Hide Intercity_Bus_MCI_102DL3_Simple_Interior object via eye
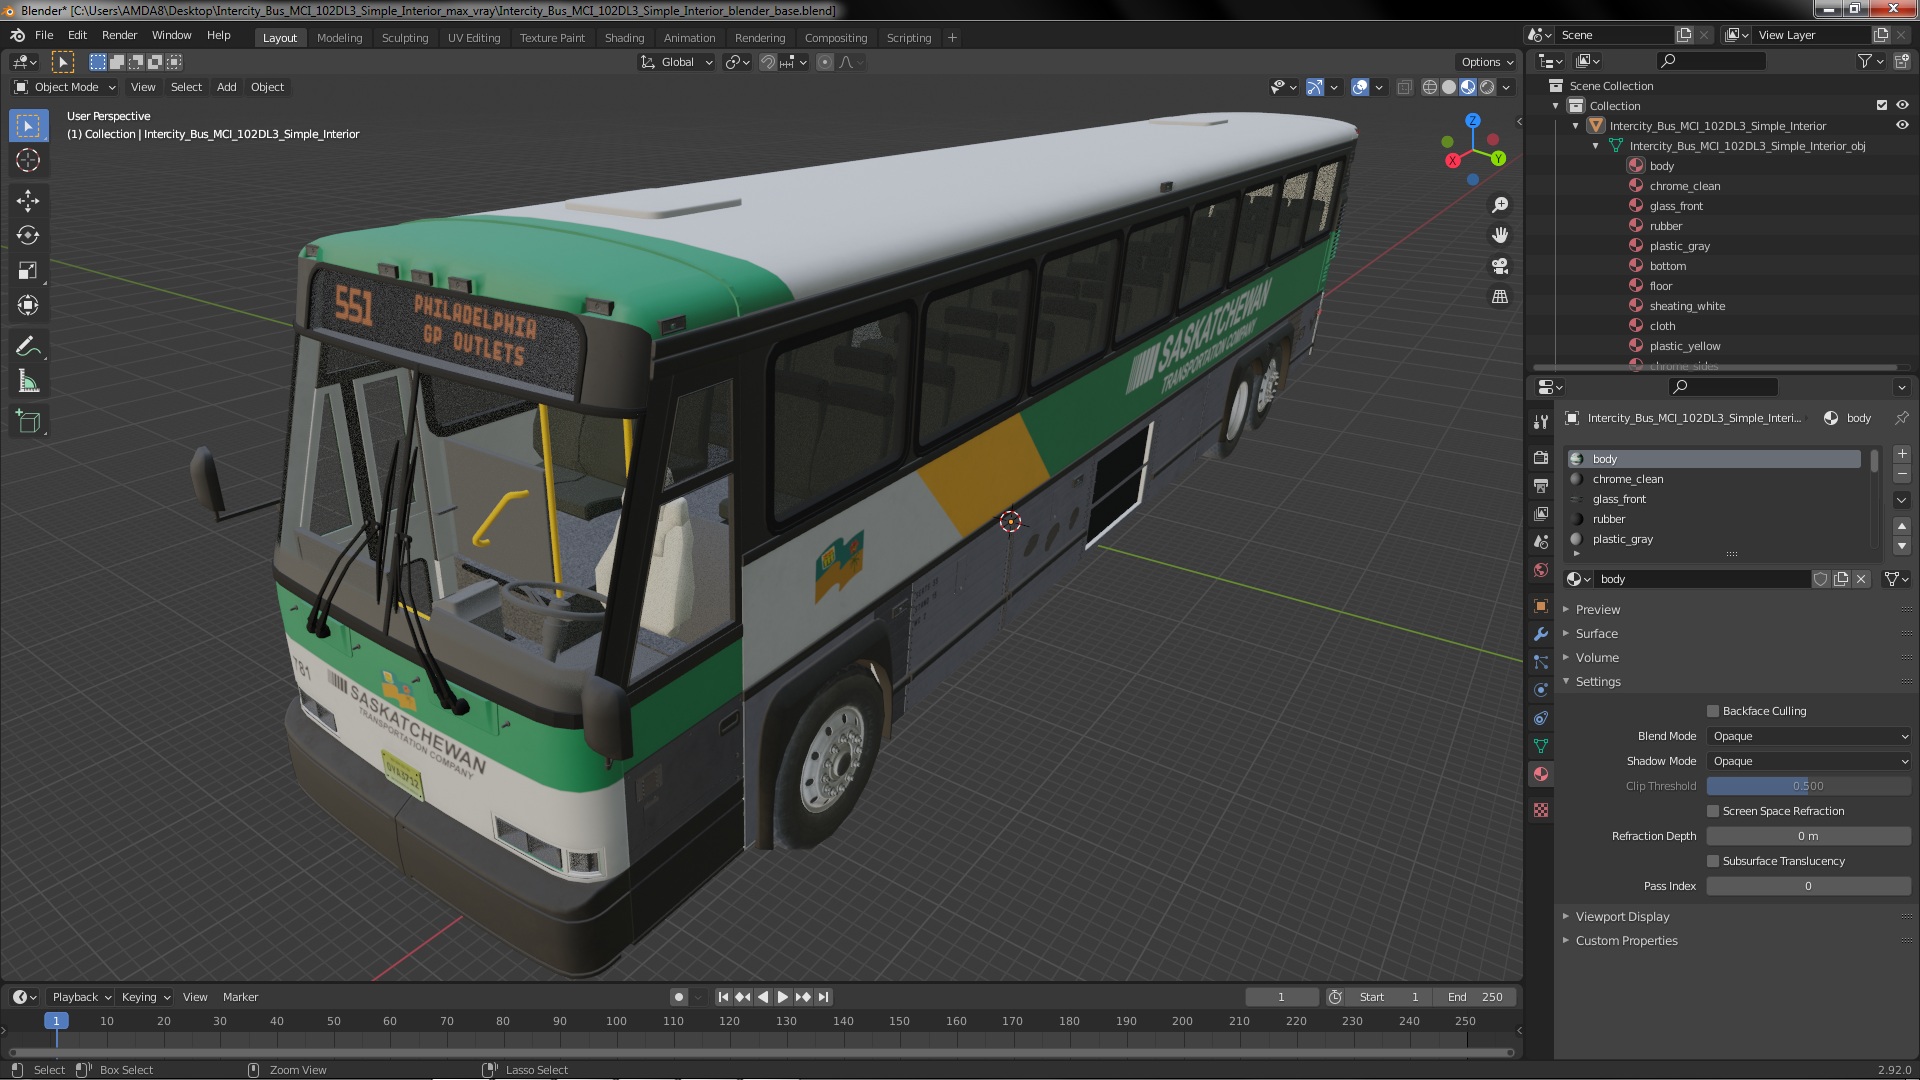 [1902, 125]
